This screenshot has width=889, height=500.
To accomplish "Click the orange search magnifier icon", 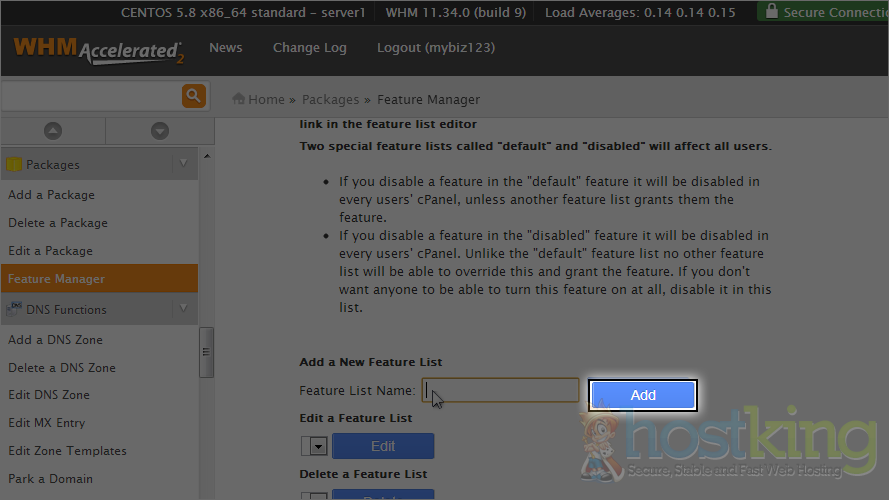I will [193, 96].
